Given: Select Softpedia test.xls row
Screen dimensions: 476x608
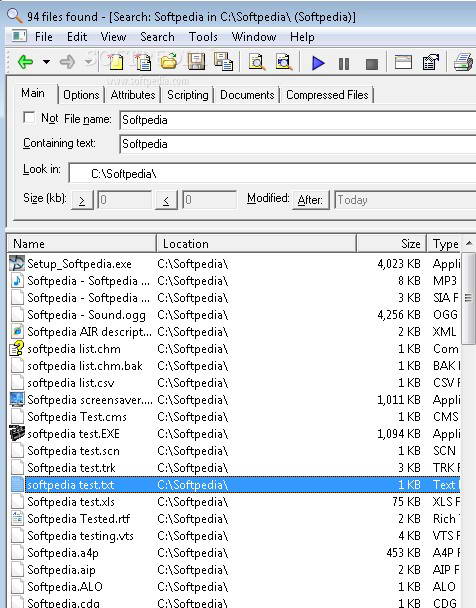Looking at the screenshot, I should [x=235, y=502].
